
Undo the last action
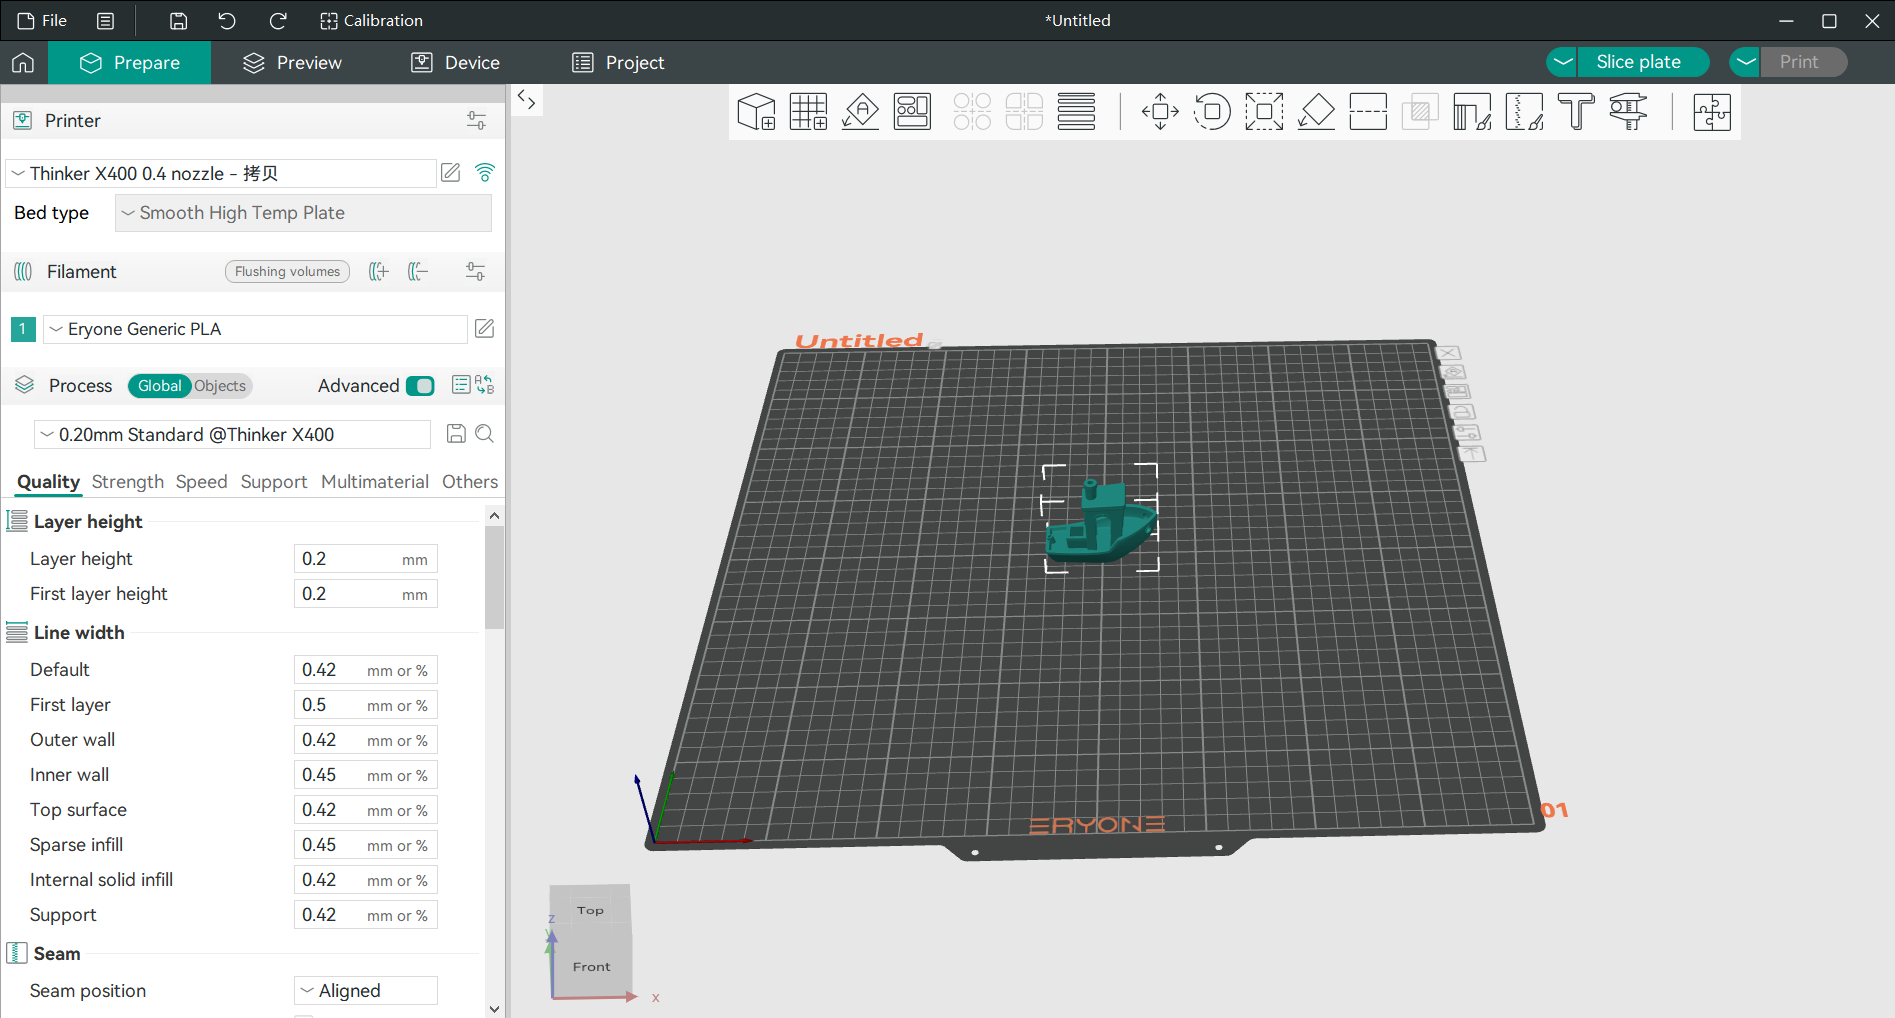tap(227, 20)
